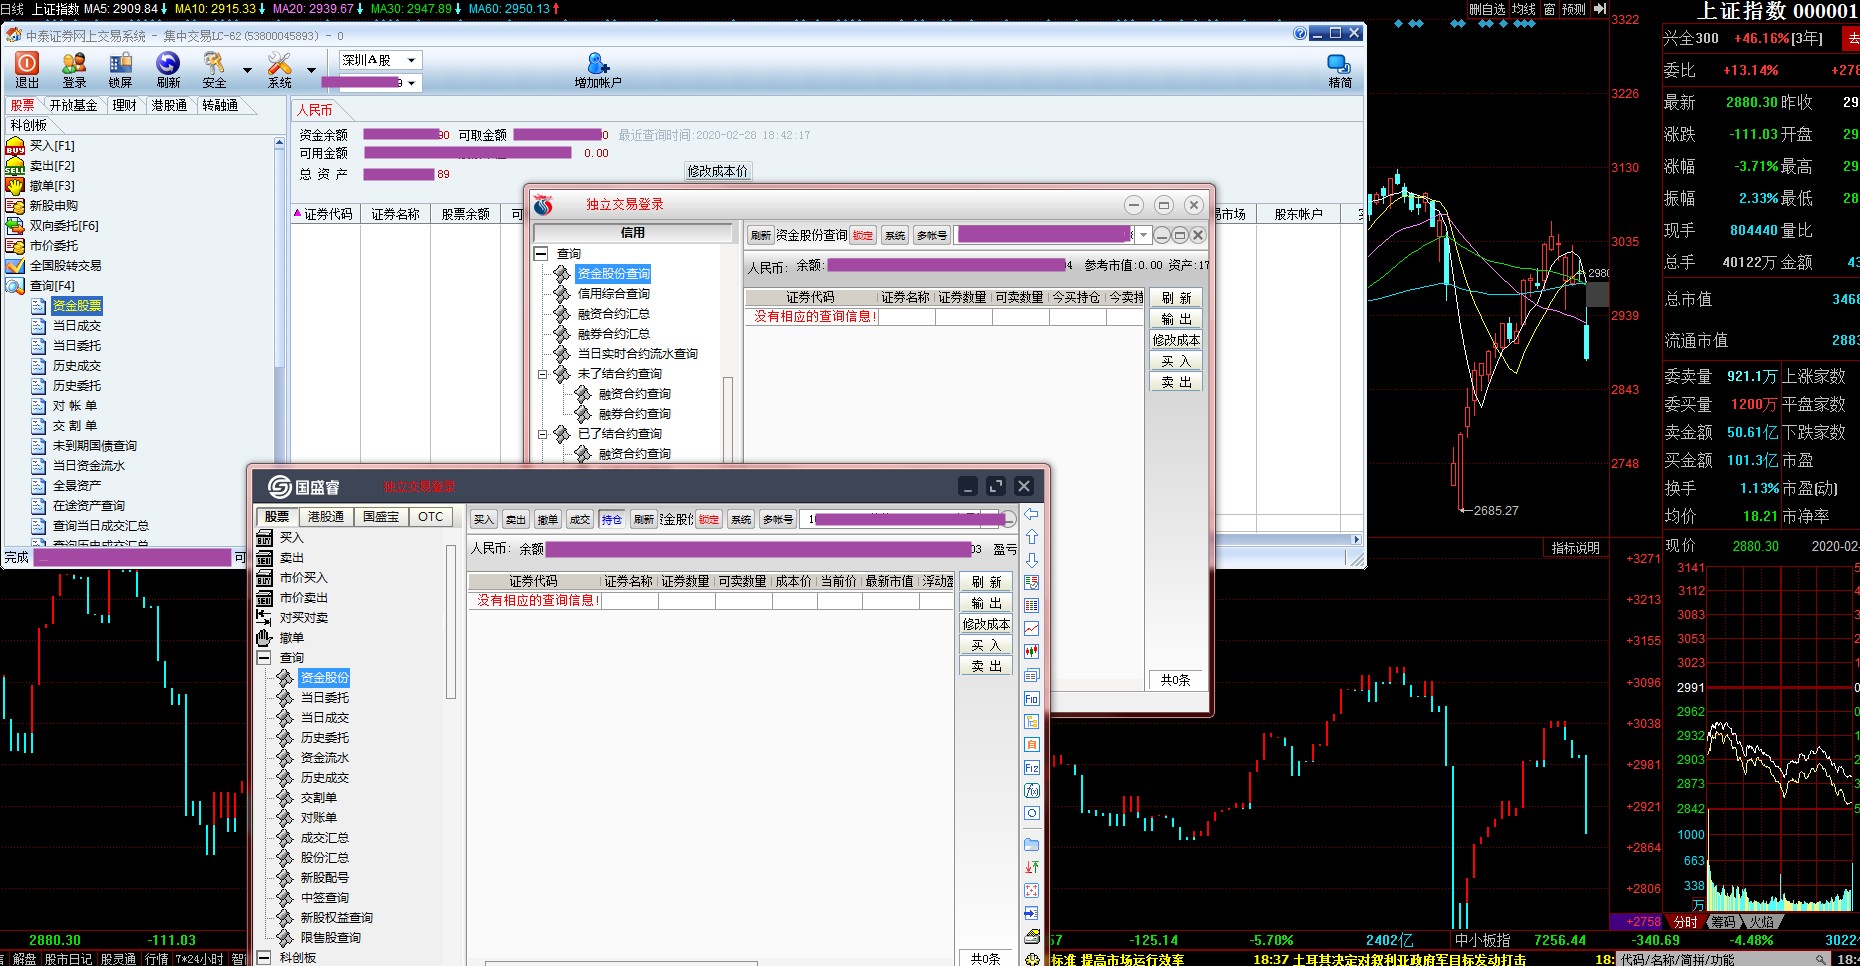Collapse 未了结合约查询 tree node
Image resolution: width=1860 pixels, height=966 pixels.
(543, 374)
